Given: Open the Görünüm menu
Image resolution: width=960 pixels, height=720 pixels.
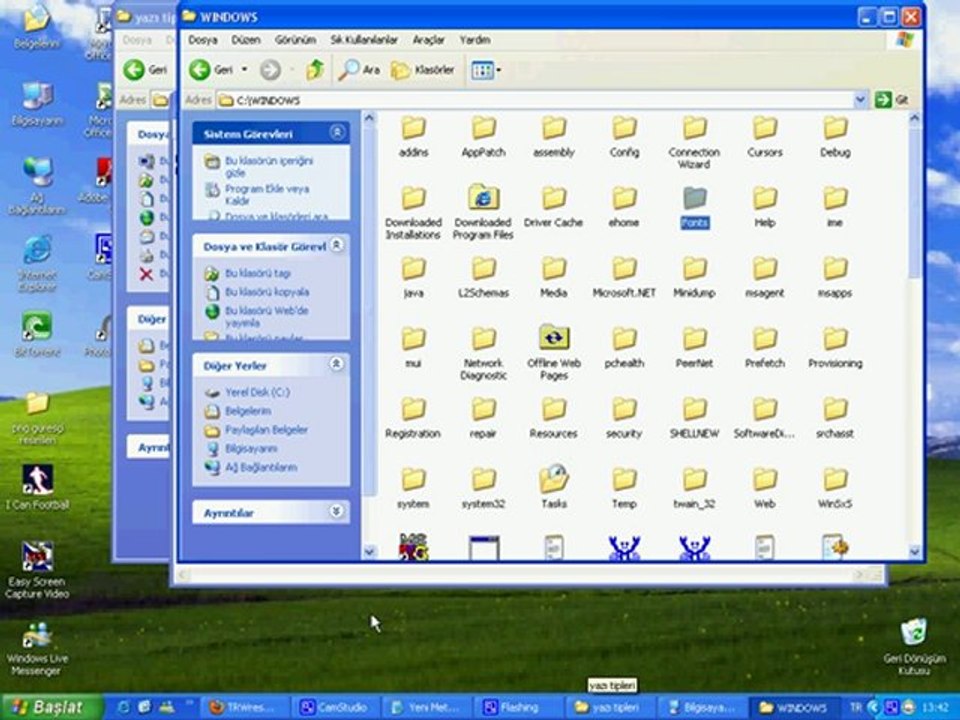Looking at the screenshot, I should click(x=295, y=40).
